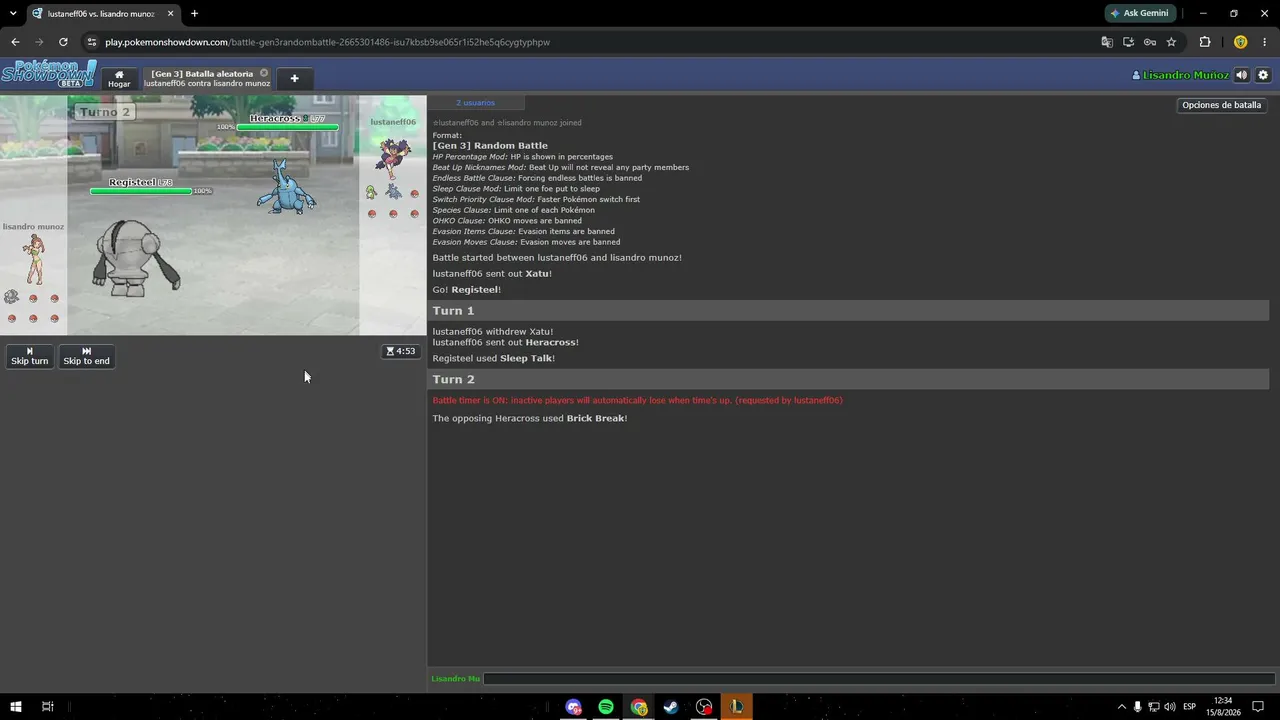Expand Chrome tab search dropdown

coord(13,13)
